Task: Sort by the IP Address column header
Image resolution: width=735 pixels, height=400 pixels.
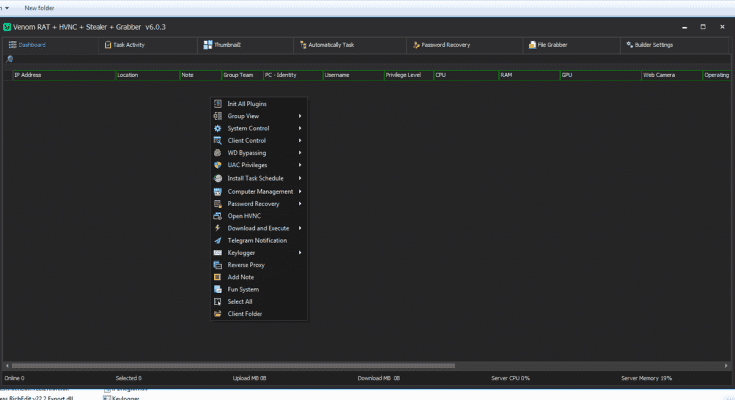Action: tap(60, 75)
